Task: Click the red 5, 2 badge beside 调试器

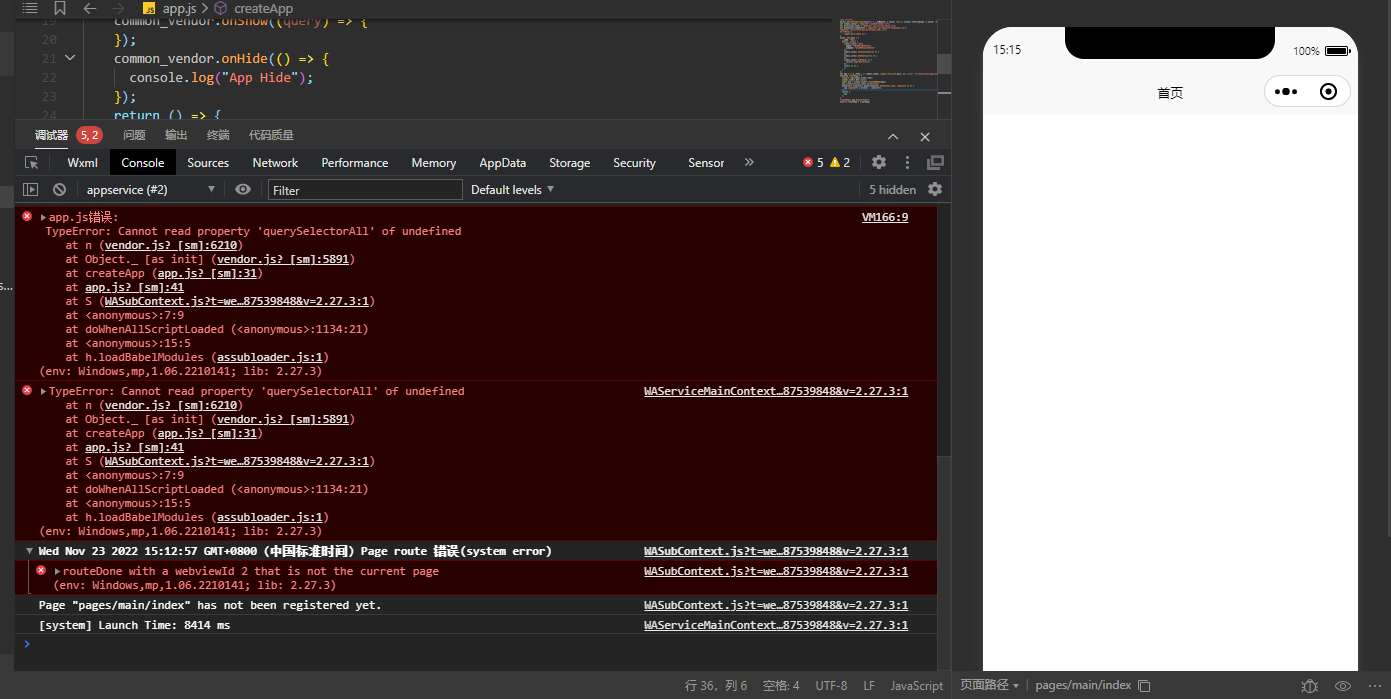Action: point(89,135)
